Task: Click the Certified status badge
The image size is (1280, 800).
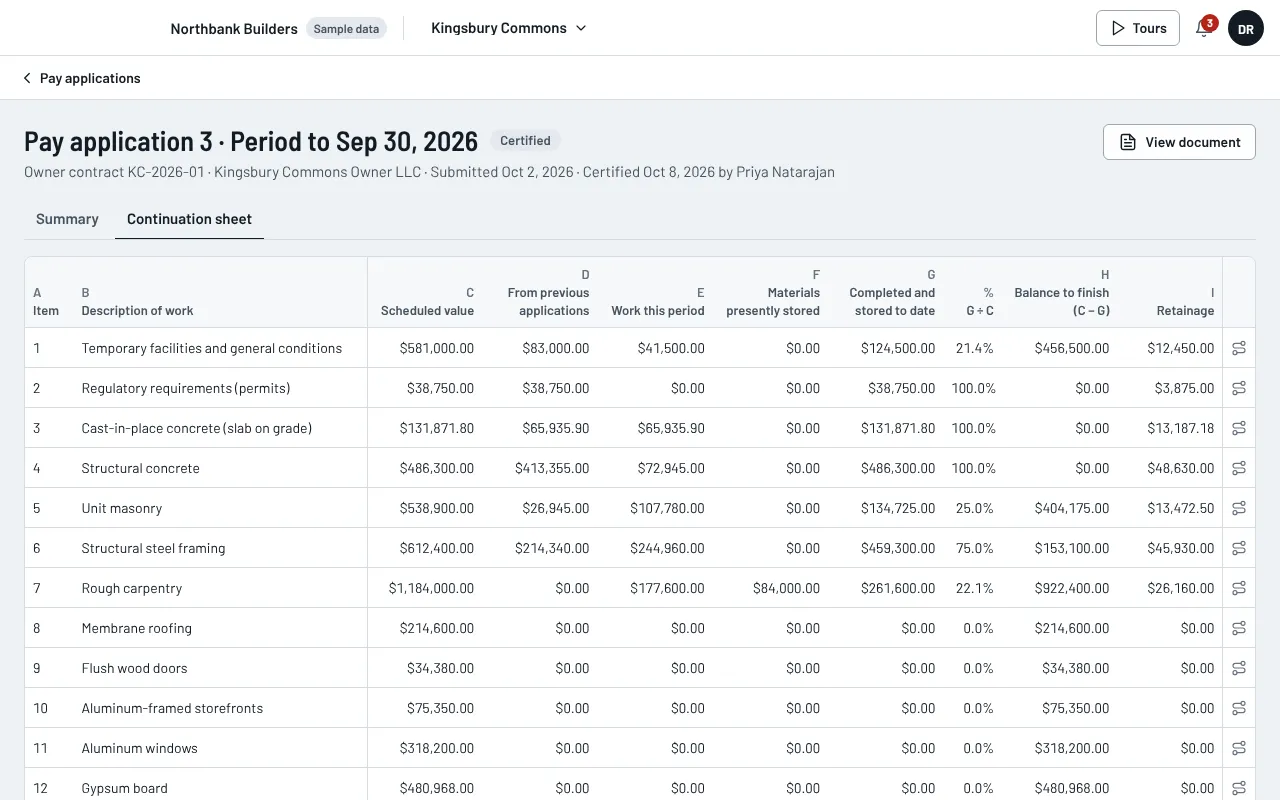Action: click(x=525, y=141)
